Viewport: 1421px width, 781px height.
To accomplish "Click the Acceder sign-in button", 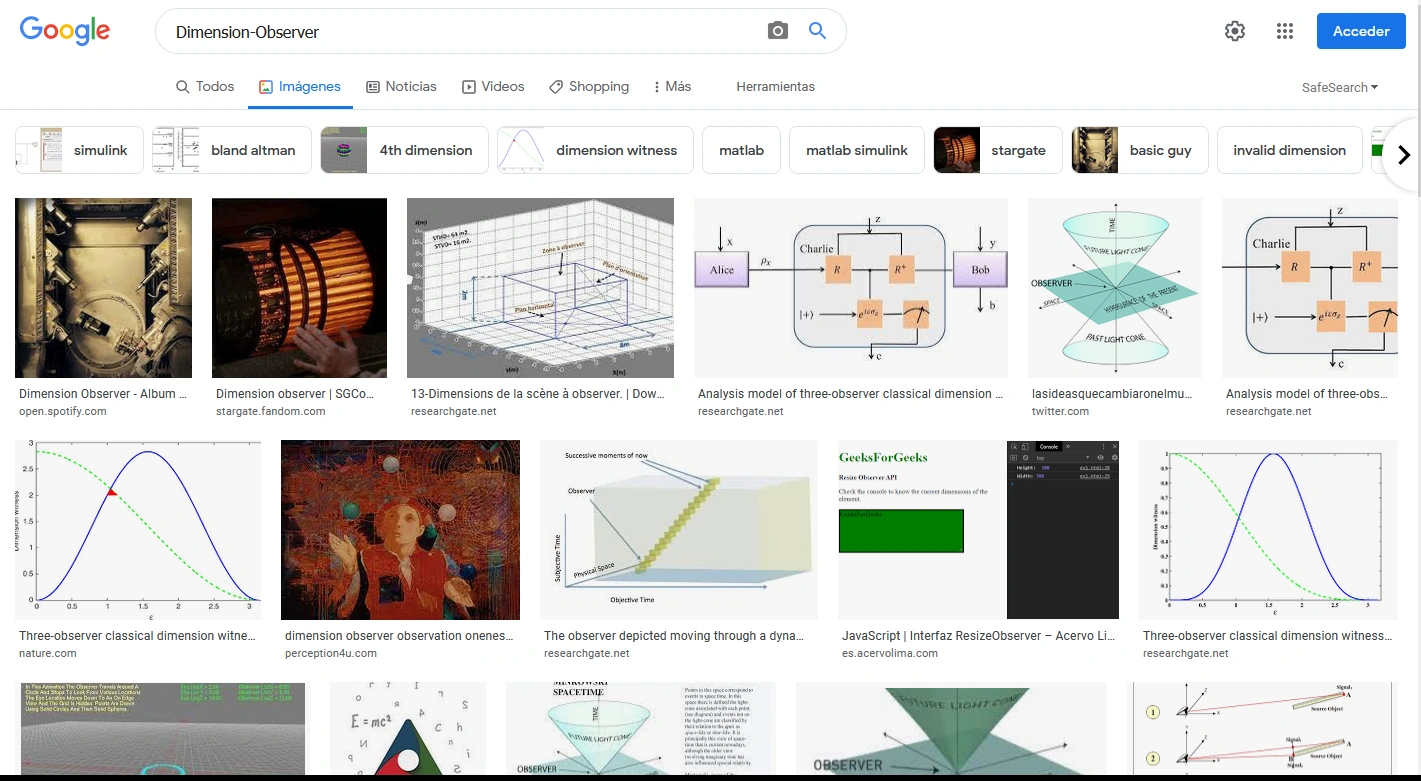I will [x=1360, y=31].
